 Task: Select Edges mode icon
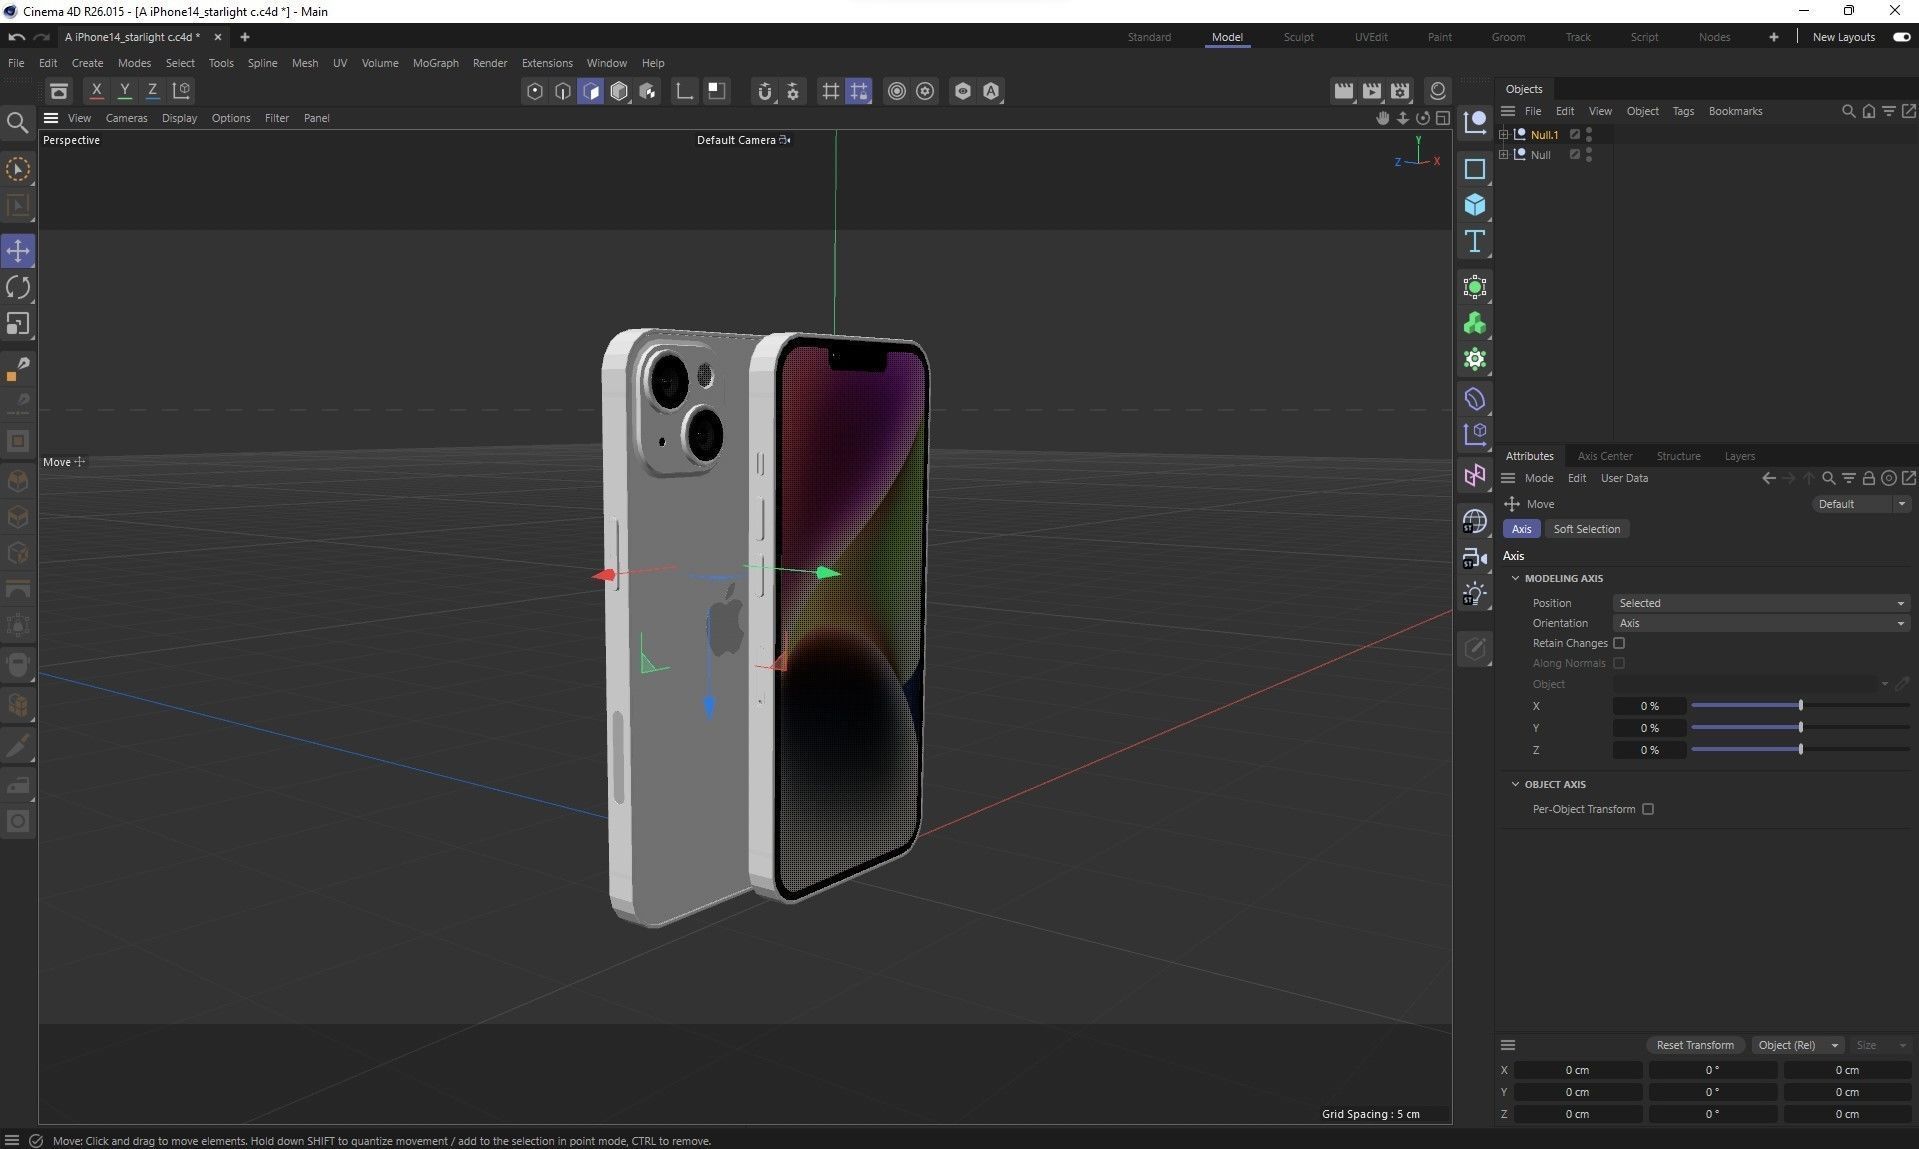[563, 92]
